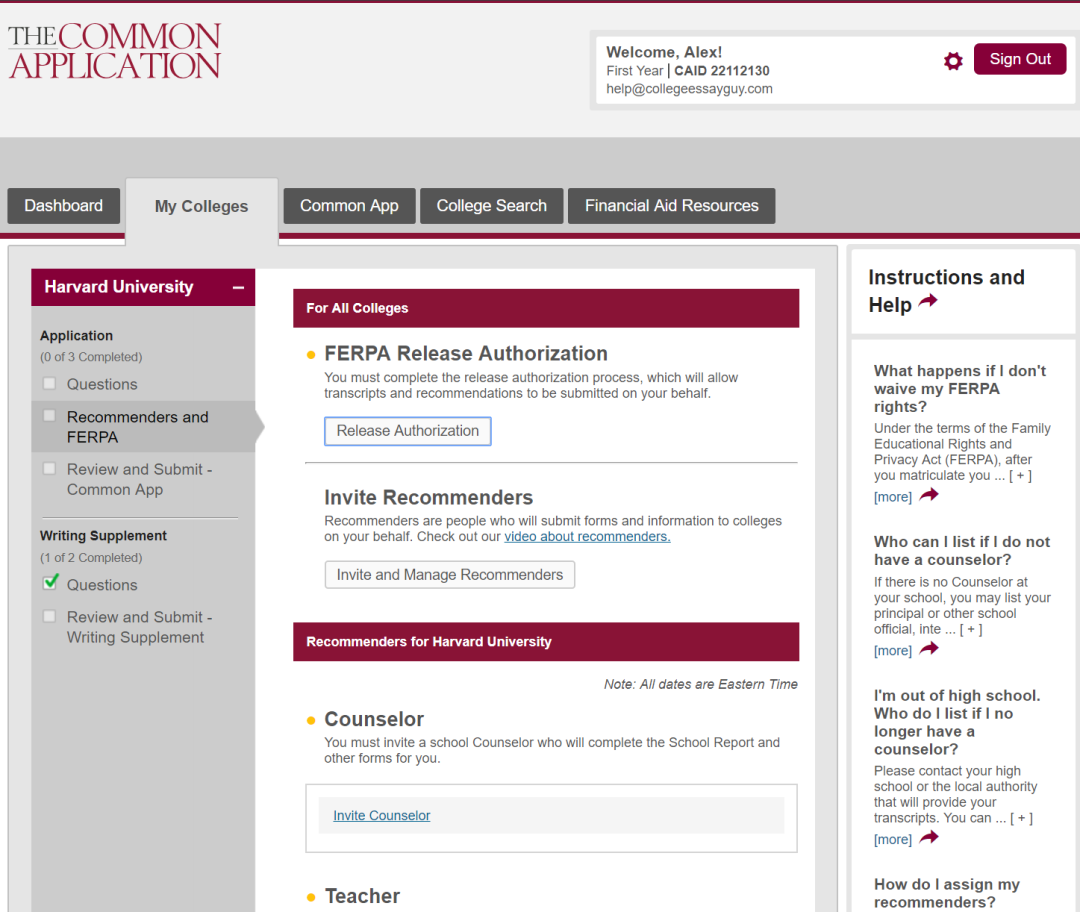Expand FERPA rights answer with [+]
The image size is (1080, 912).
coord(1021,475)
